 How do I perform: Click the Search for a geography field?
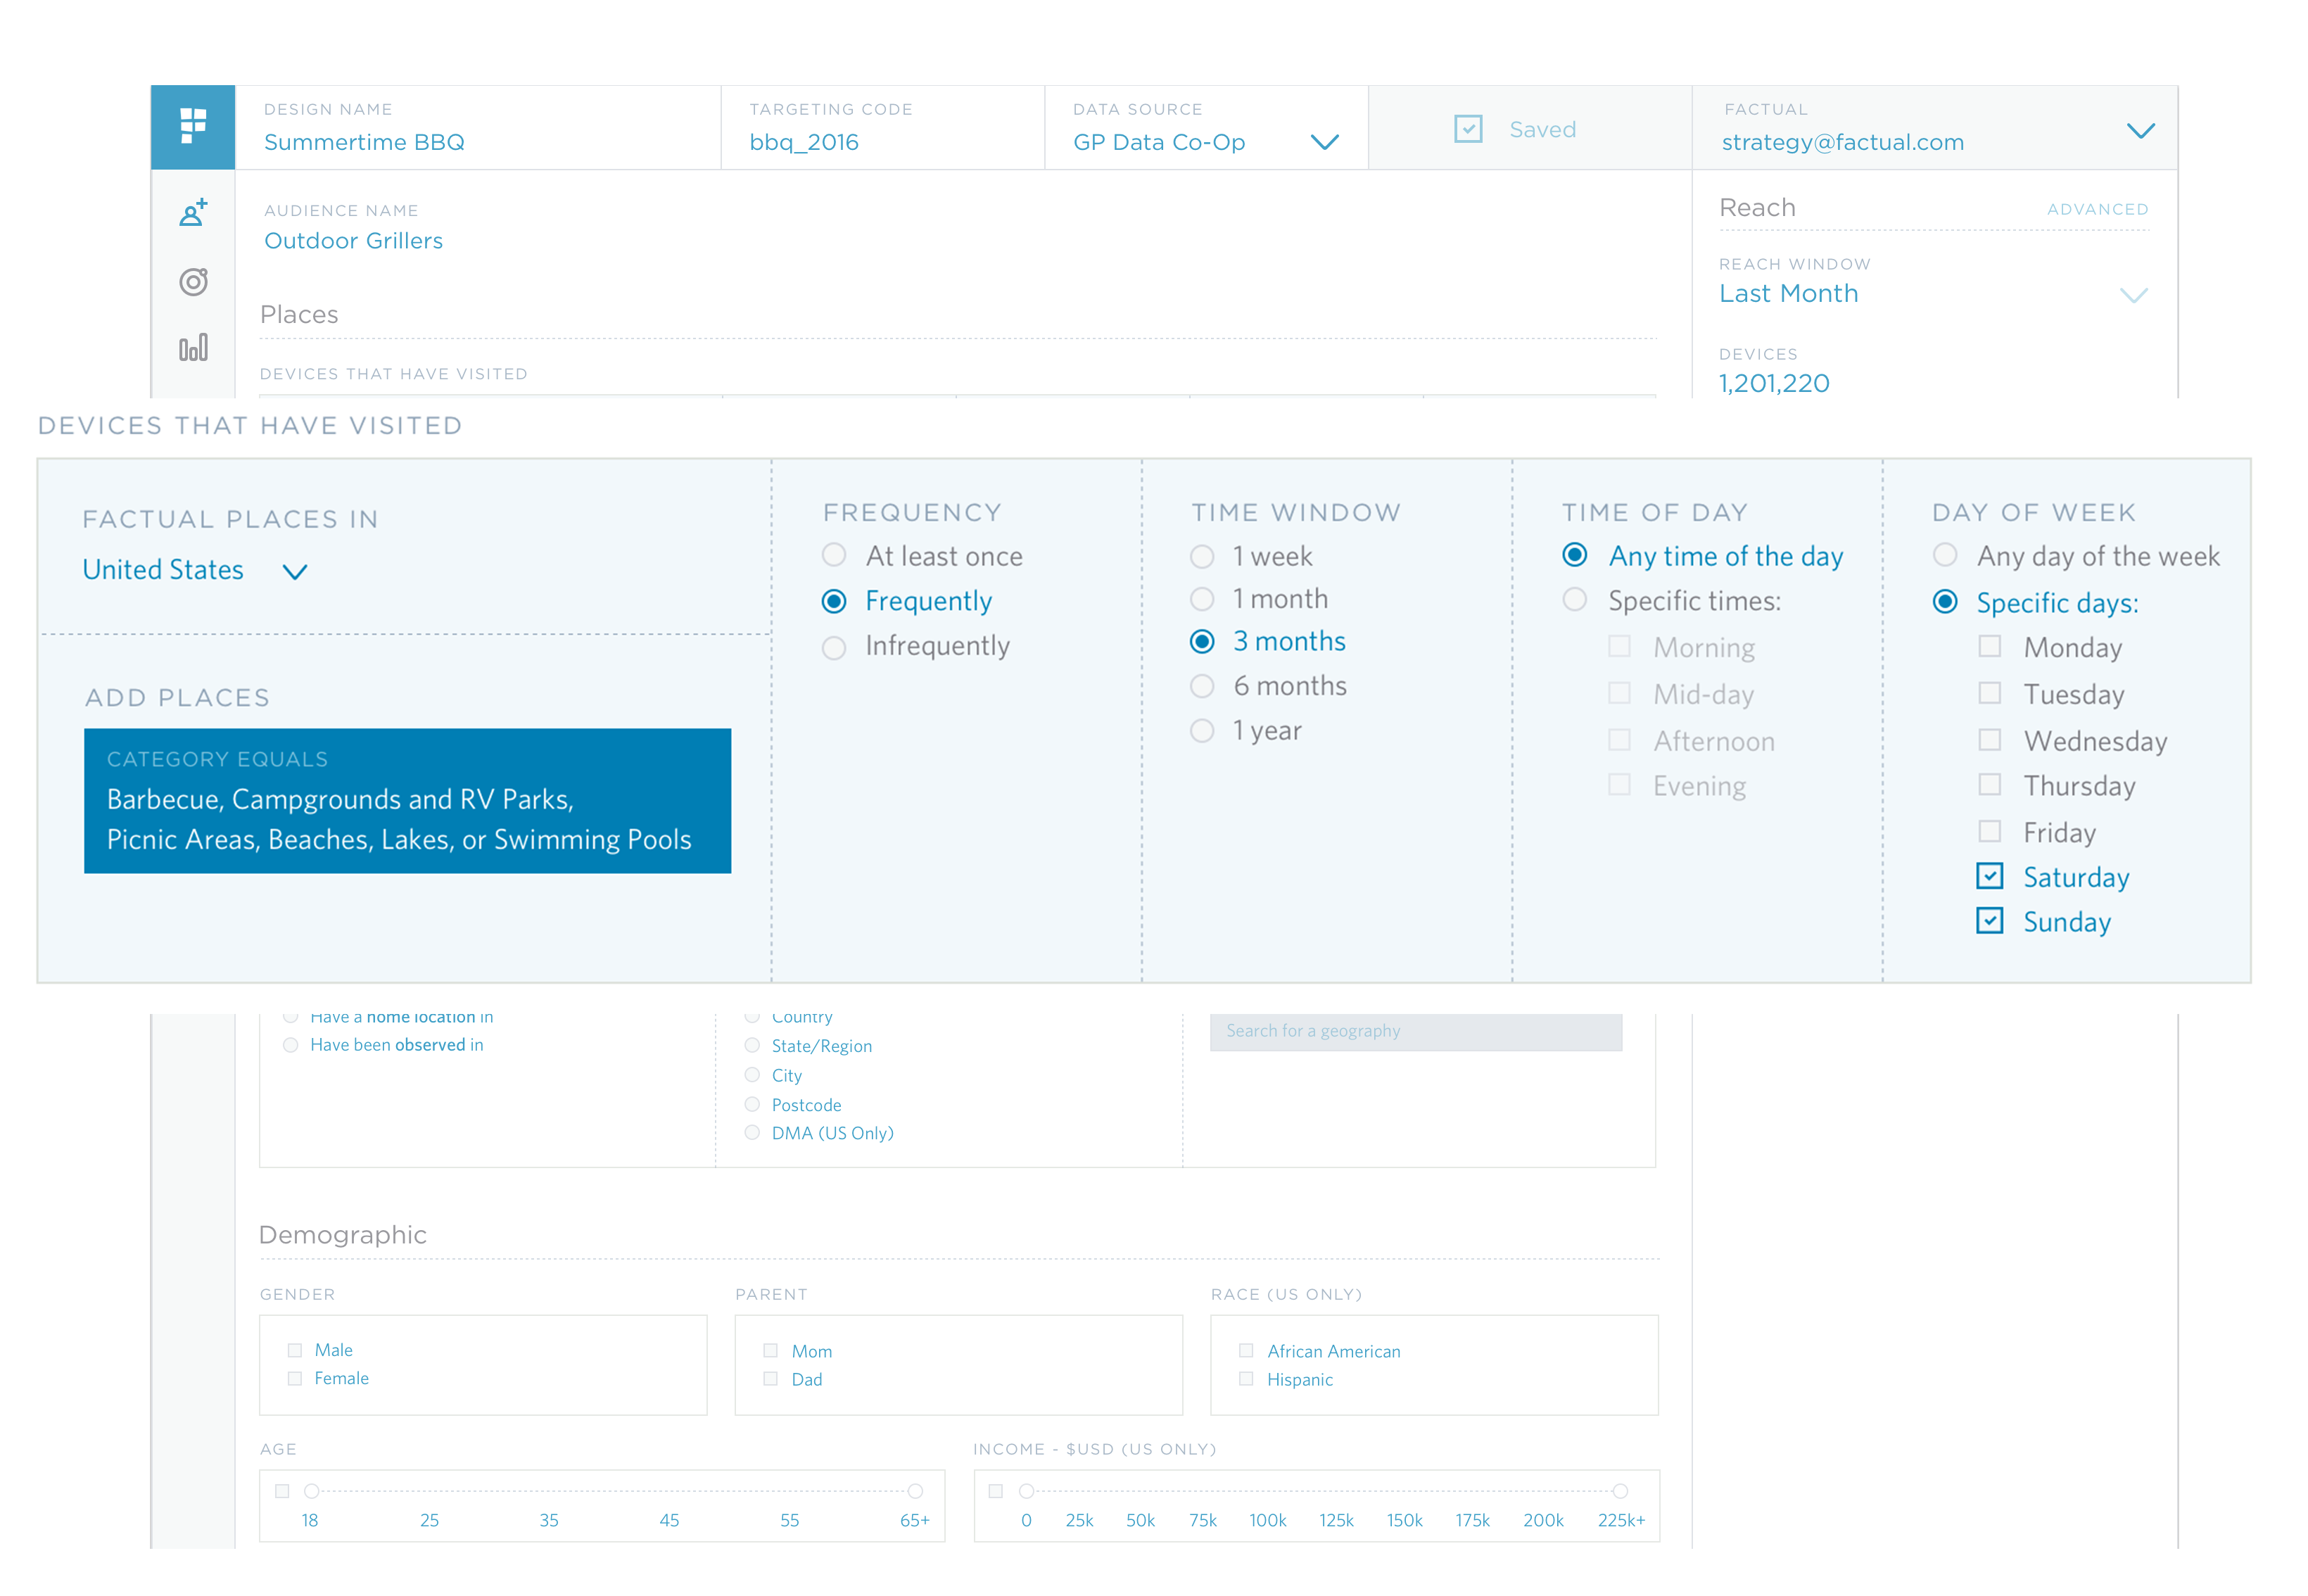pos(1416,1032)
